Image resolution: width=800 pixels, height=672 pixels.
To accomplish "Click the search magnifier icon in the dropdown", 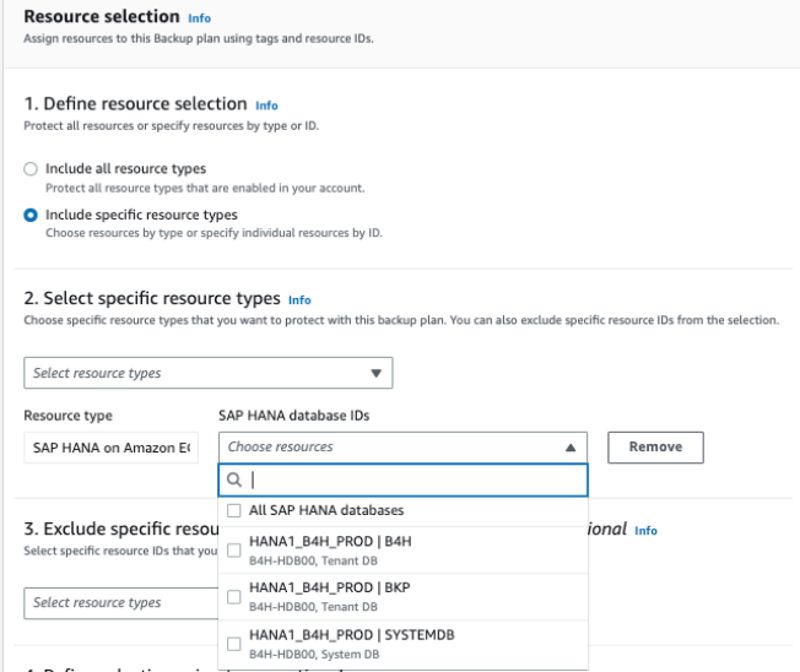I will point(235,480).
